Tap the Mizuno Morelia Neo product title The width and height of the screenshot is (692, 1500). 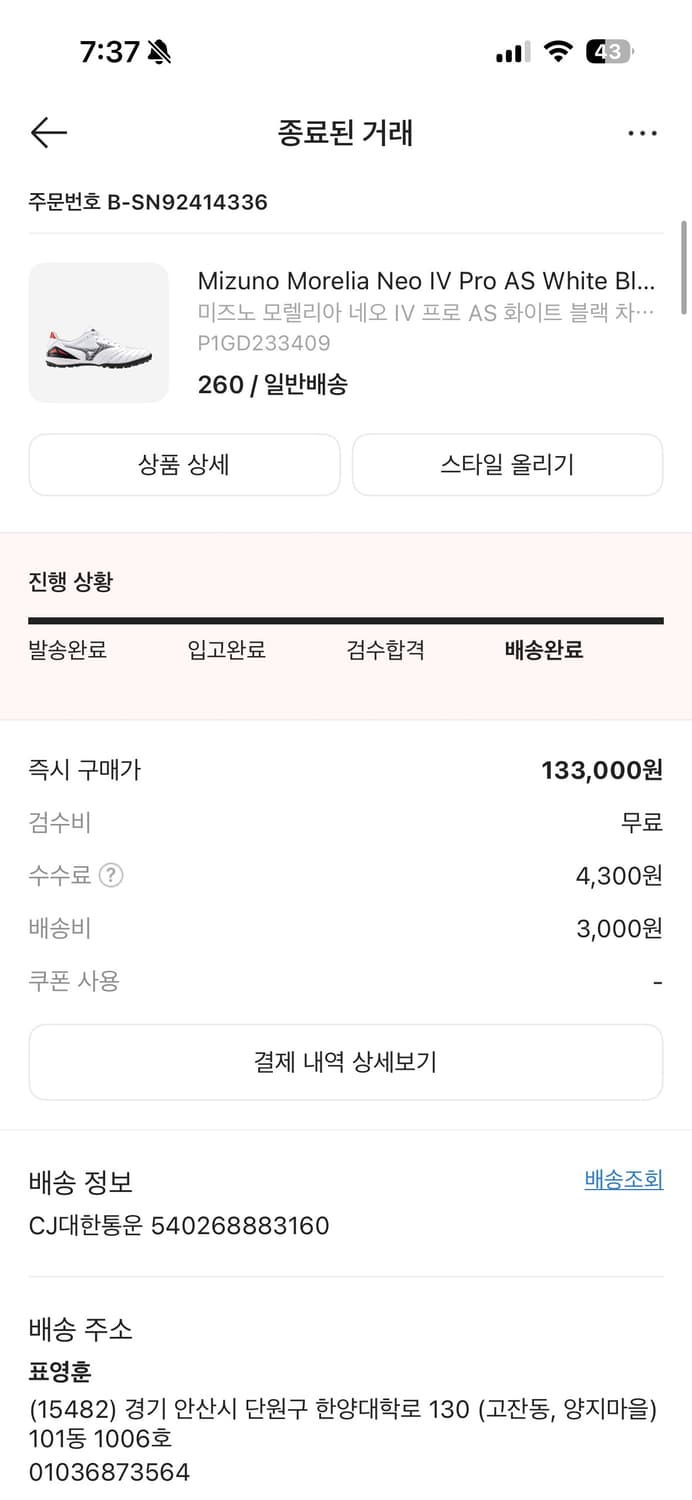[x=426, y=280]
